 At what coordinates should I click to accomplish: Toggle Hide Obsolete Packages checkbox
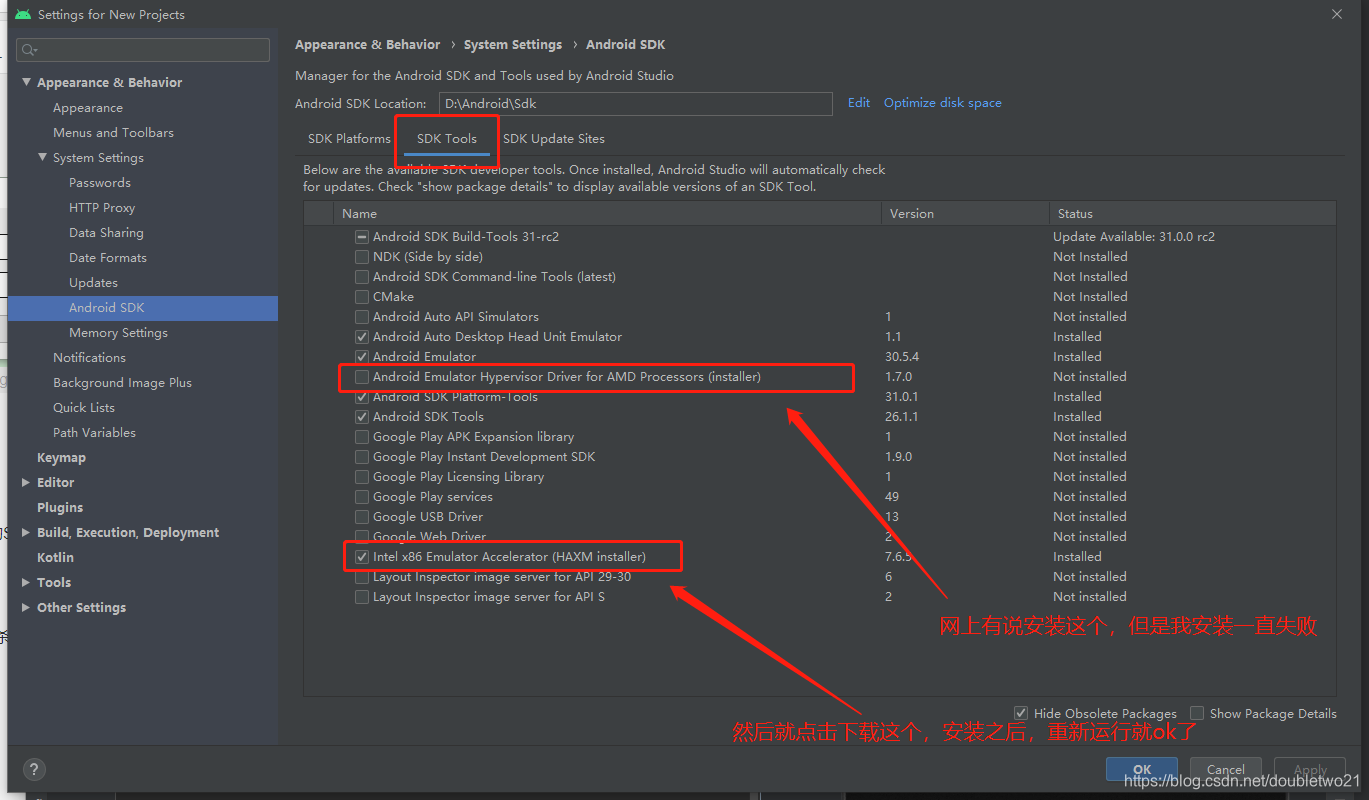(x=1020, y=713)
